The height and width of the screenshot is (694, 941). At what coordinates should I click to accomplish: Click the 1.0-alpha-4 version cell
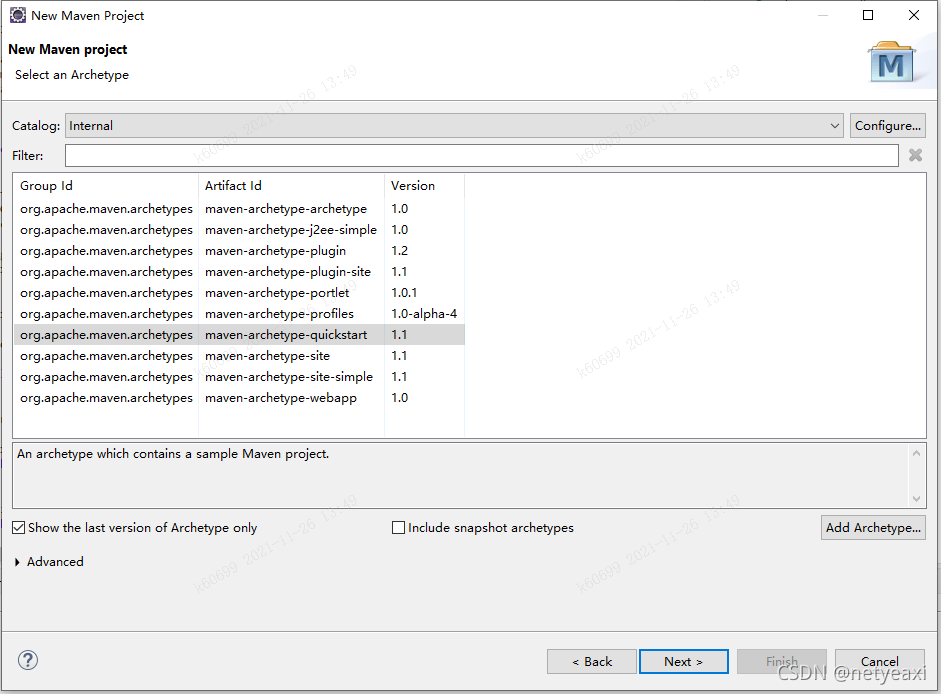click(x=424, y=314)
